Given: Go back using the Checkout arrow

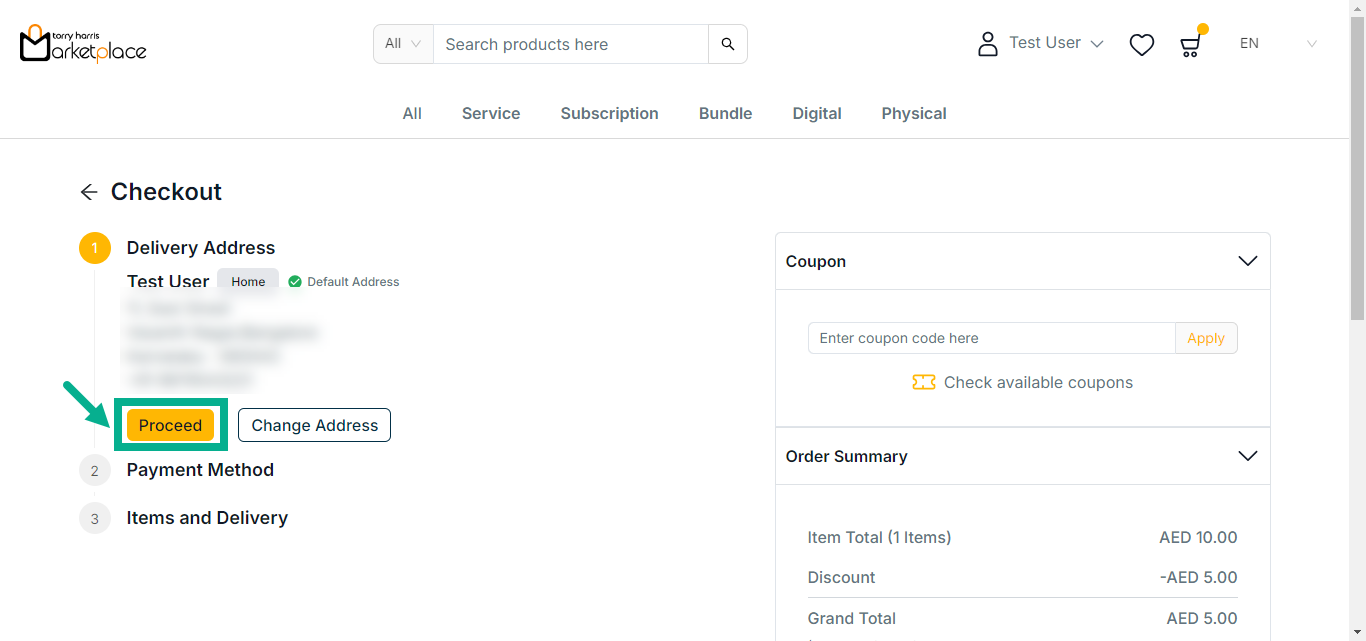Looking at the screenshot, I should point(89,192).
